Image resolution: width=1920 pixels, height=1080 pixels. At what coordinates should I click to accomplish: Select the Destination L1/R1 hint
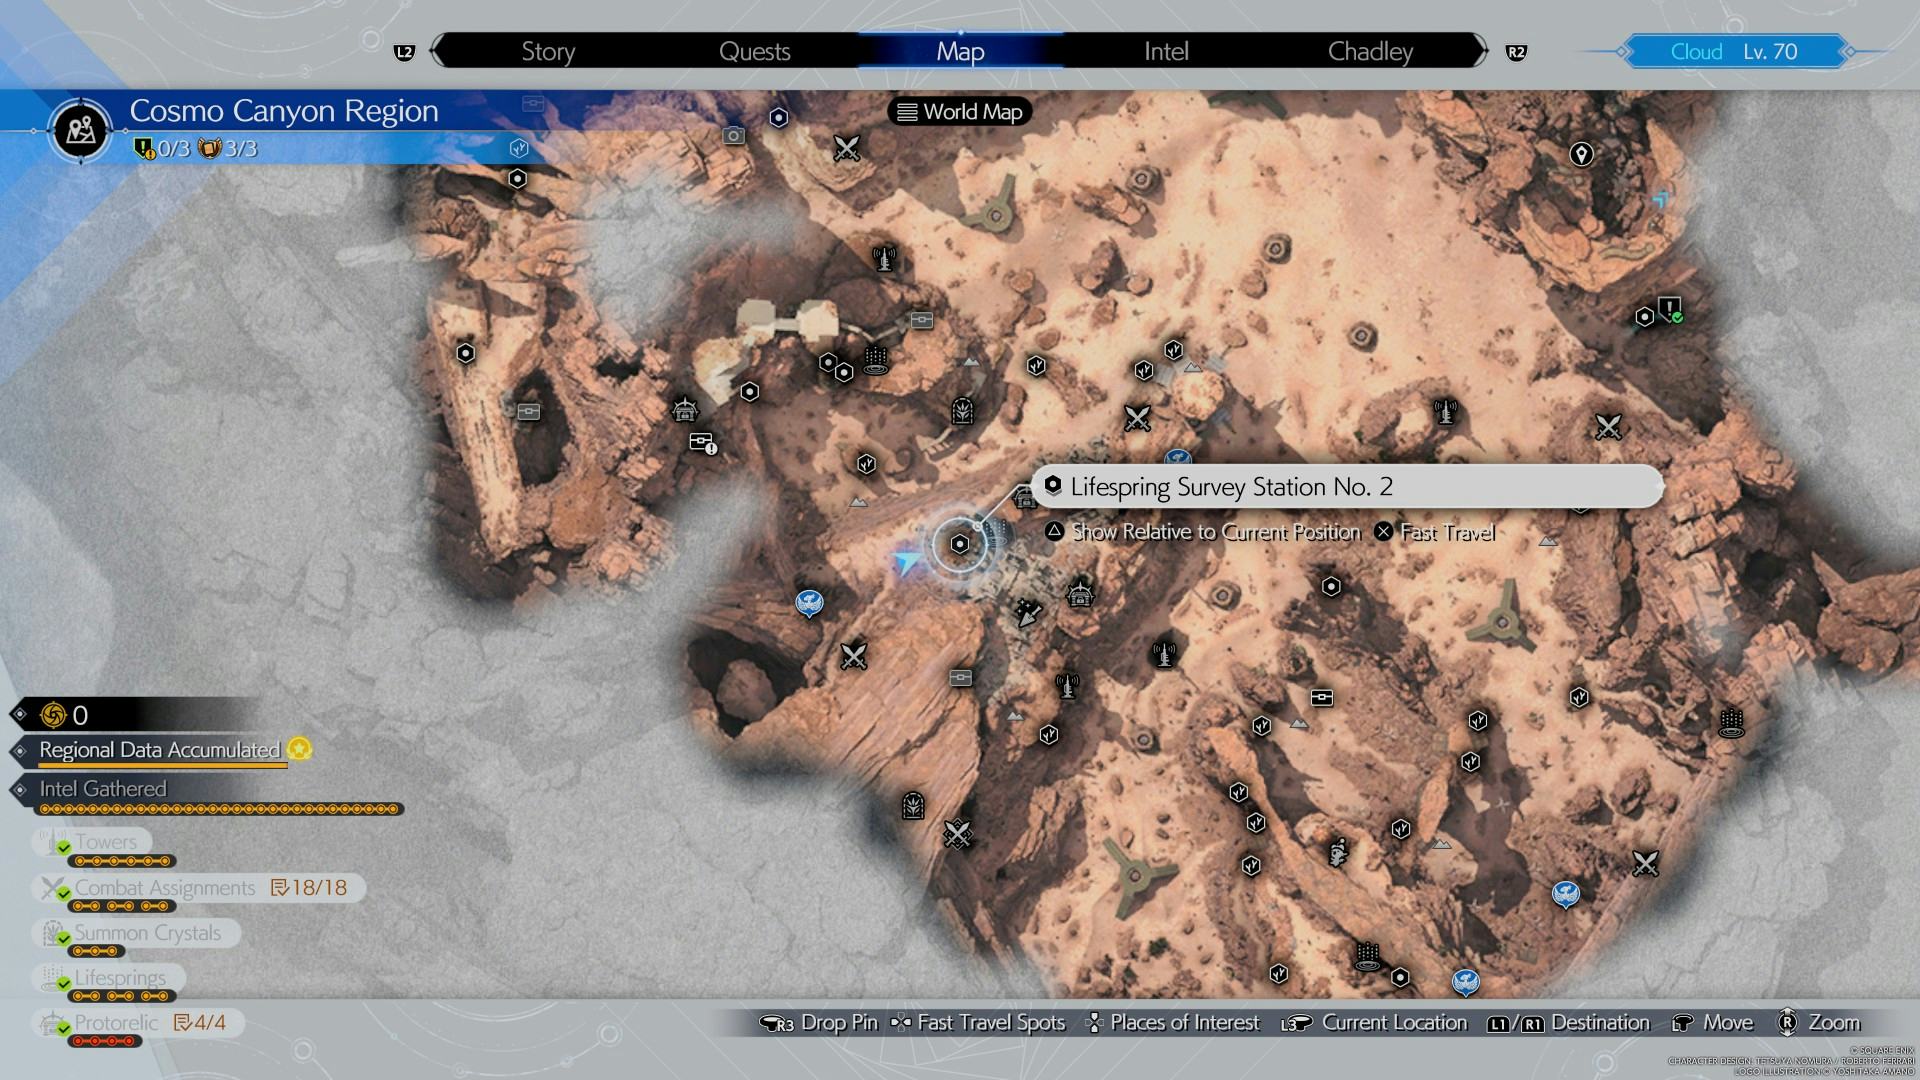[x=1568, y=1023]
